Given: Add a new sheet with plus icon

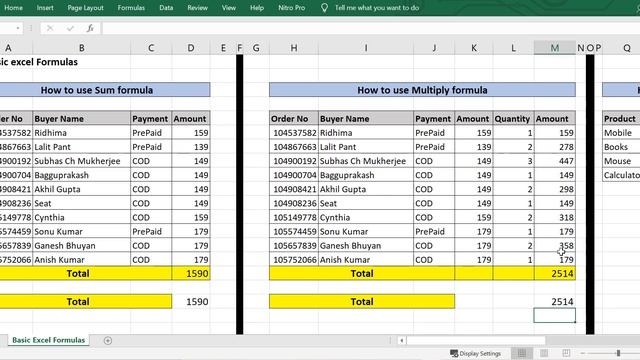Looking at the screenshot, I should (x=108, y=340).
